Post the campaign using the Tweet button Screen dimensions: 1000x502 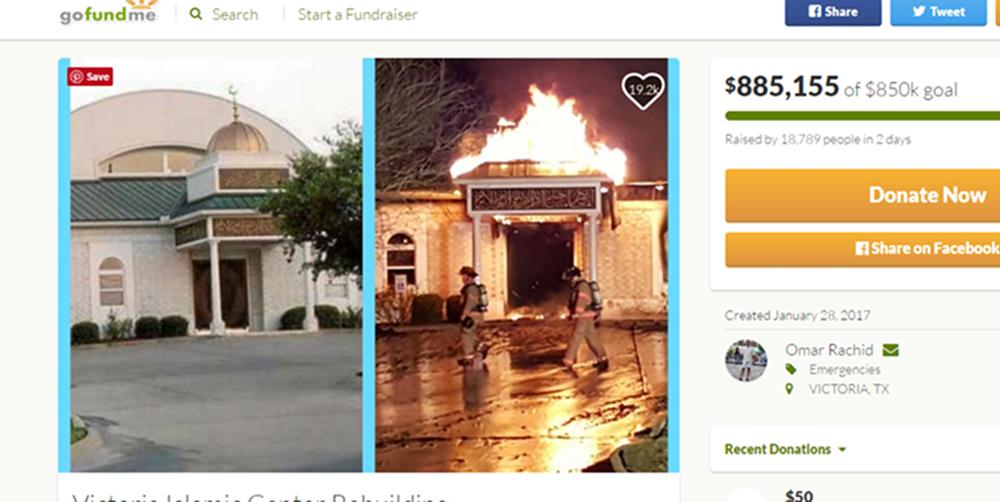point(938,12)
